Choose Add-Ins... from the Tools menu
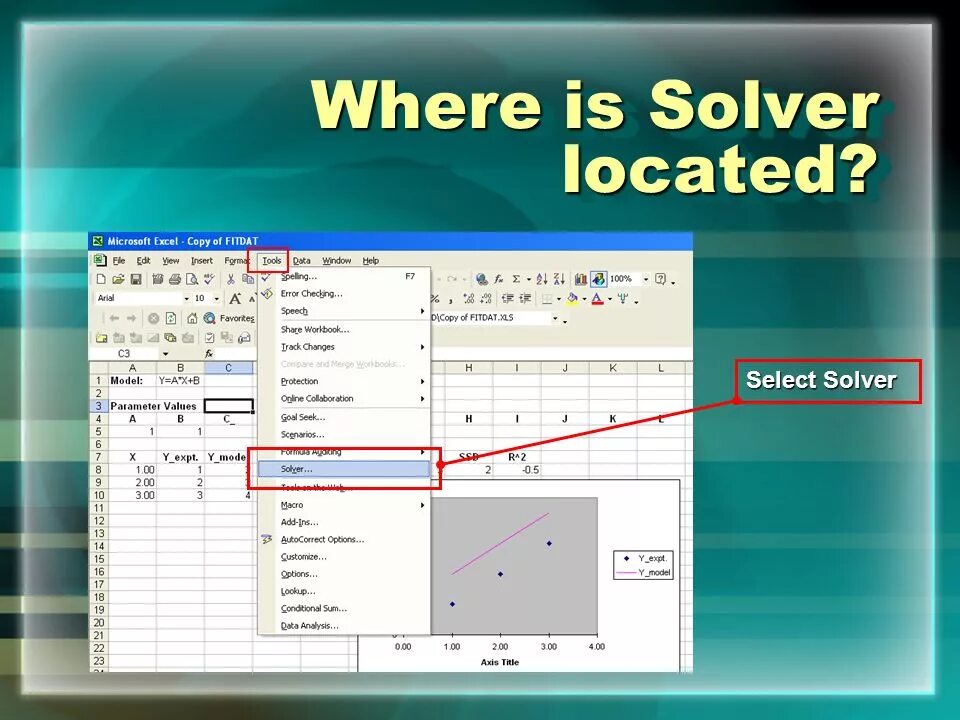Viewport: 960px width, 720px height. tap(344, 522)
